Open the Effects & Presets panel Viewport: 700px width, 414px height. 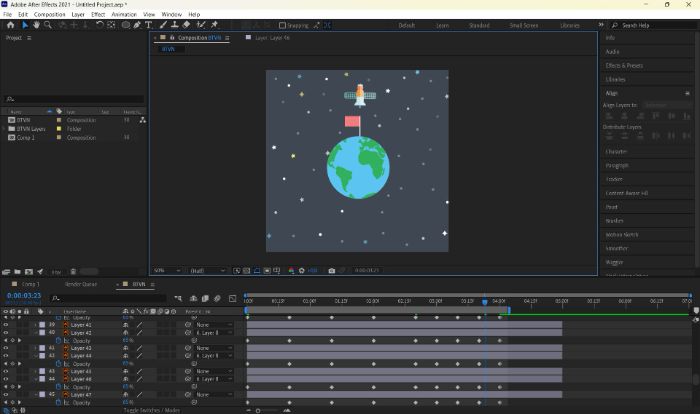tap(624, 66)
